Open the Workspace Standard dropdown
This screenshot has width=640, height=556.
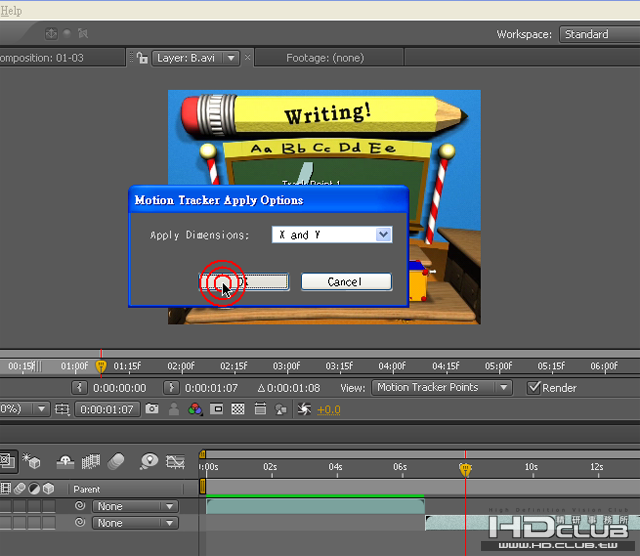click(x=599, y=34)
